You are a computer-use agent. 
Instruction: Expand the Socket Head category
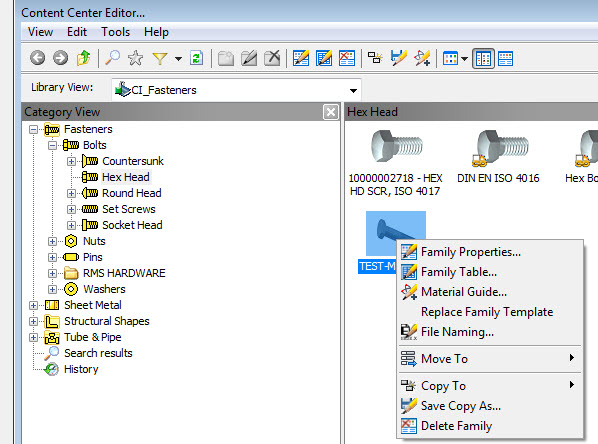click(x=71, y=226)
